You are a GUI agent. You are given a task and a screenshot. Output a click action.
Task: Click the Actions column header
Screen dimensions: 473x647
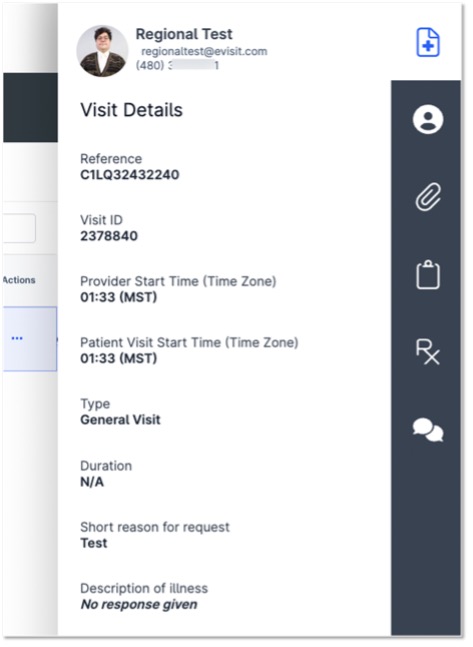pyautogui.click(x=19, y=280)
